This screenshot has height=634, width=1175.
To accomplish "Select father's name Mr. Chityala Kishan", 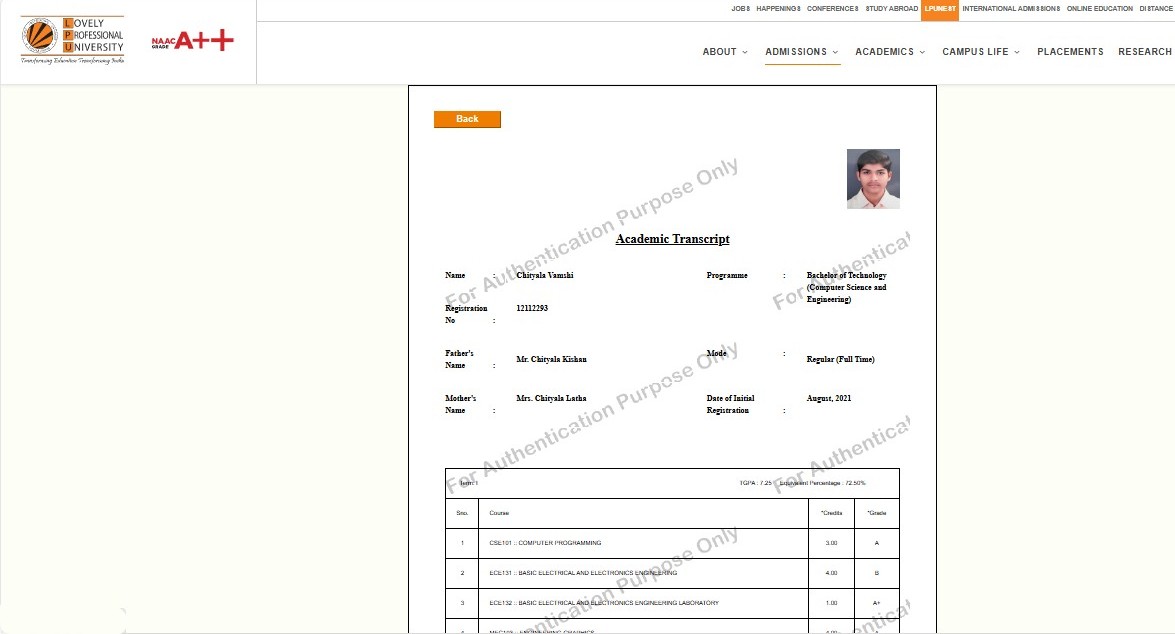I will click(552, 359).
